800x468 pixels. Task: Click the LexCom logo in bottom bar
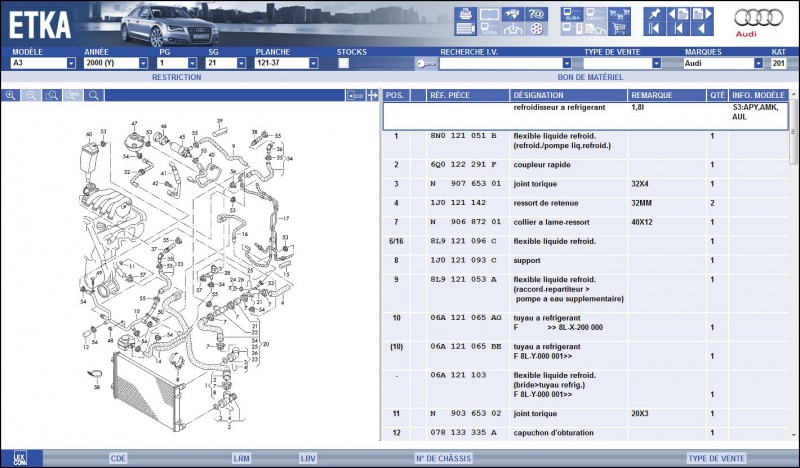[20, 458]
